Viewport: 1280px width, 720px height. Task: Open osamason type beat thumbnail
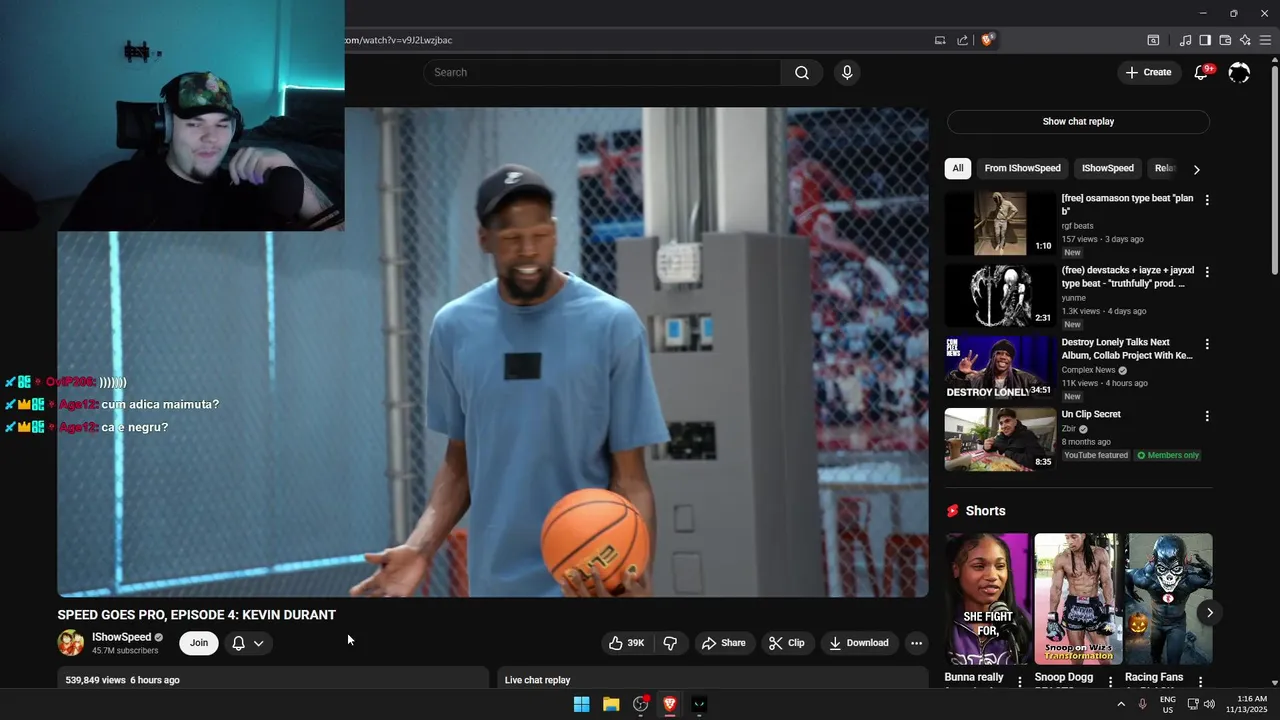click(1000, 224)
